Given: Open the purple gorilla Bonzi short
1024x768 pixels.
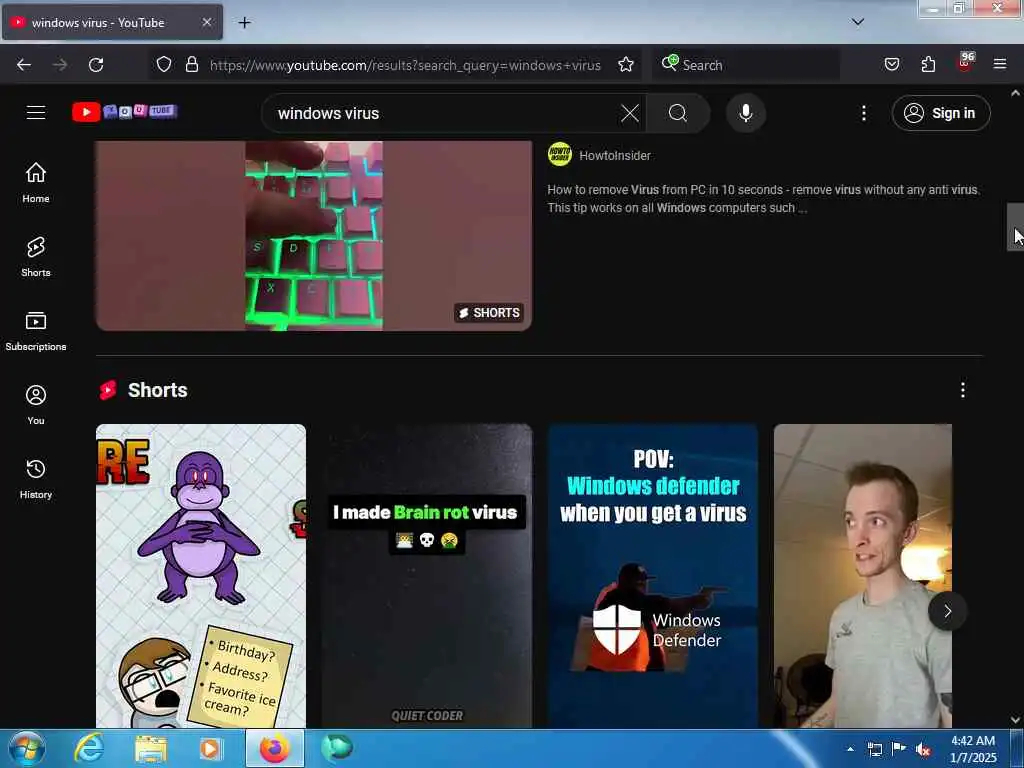Looking at the screenshot, I should 201,576.
